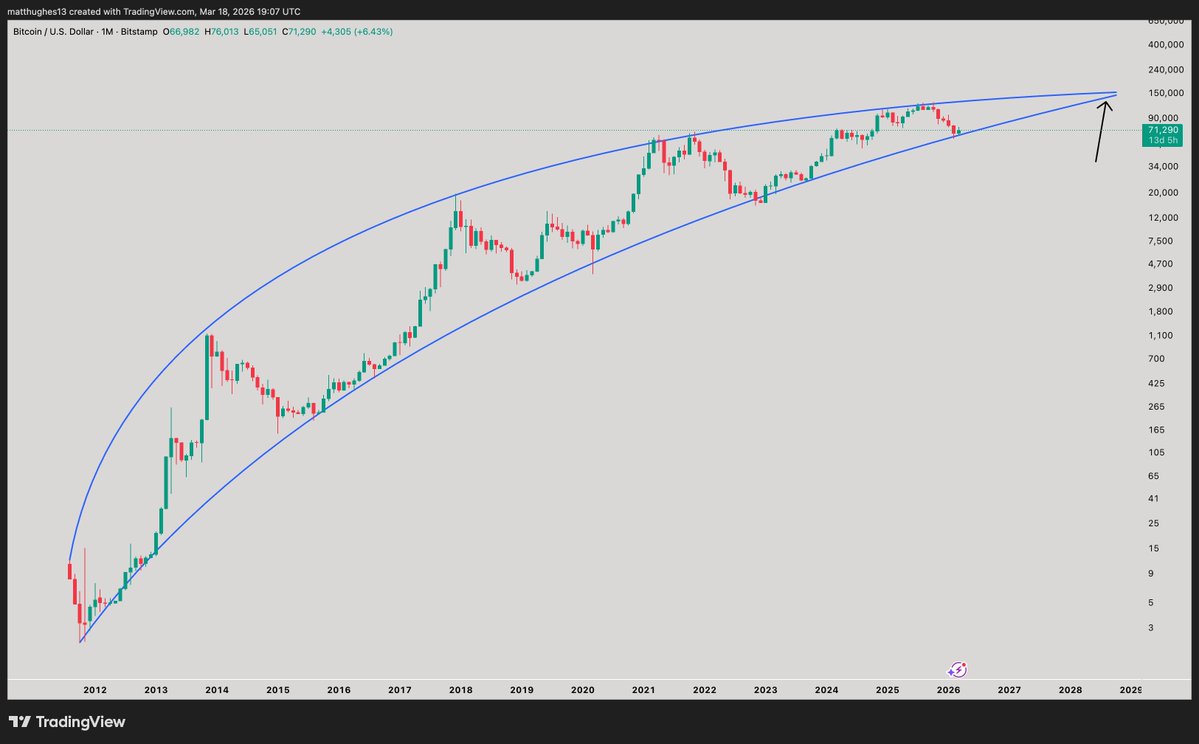1199x744 pixels.
Task: Click the purple lightning icon near 2026
Action: (957, 670)
